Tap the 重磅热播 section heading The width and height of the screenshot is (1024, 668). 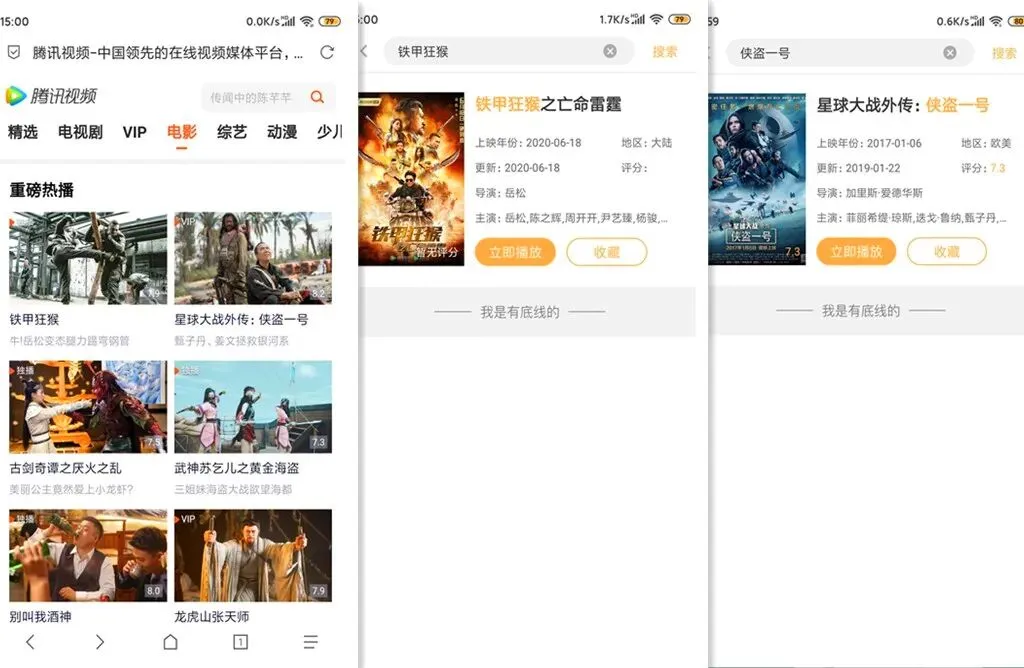coord(42,190)
